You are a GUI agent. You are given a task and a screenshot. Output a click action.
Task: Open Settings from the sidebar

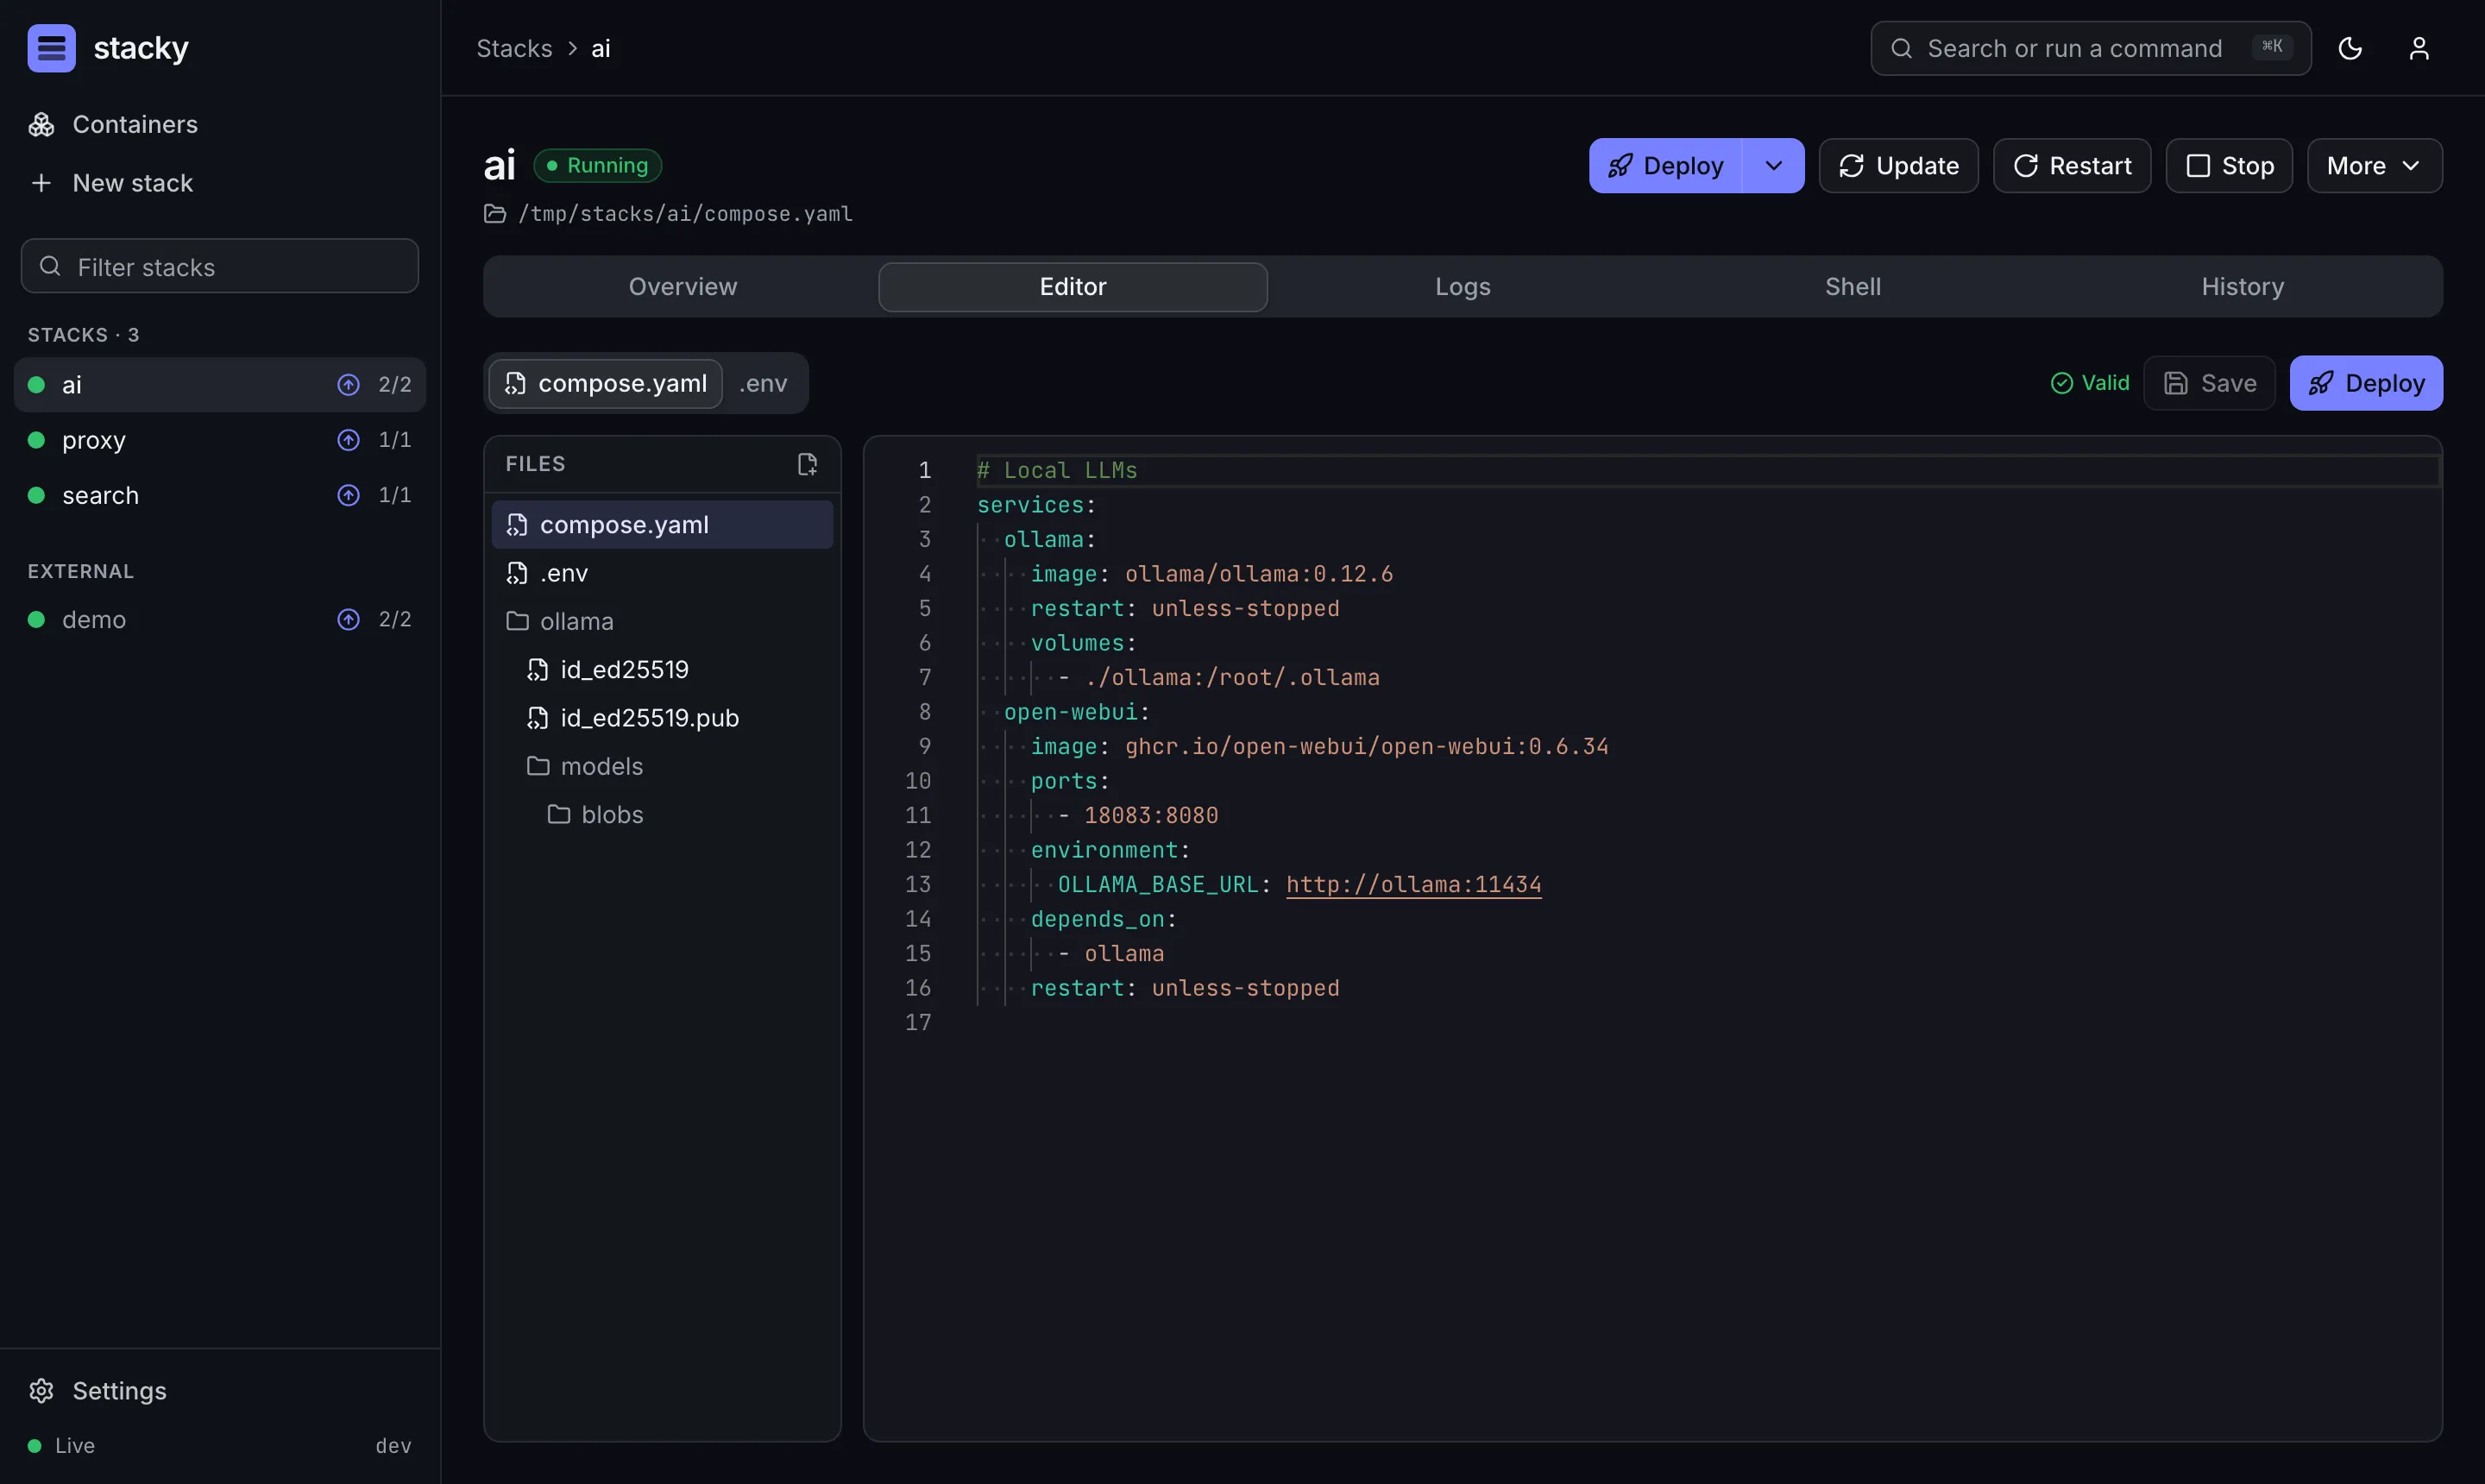(x=220, y=1390)
